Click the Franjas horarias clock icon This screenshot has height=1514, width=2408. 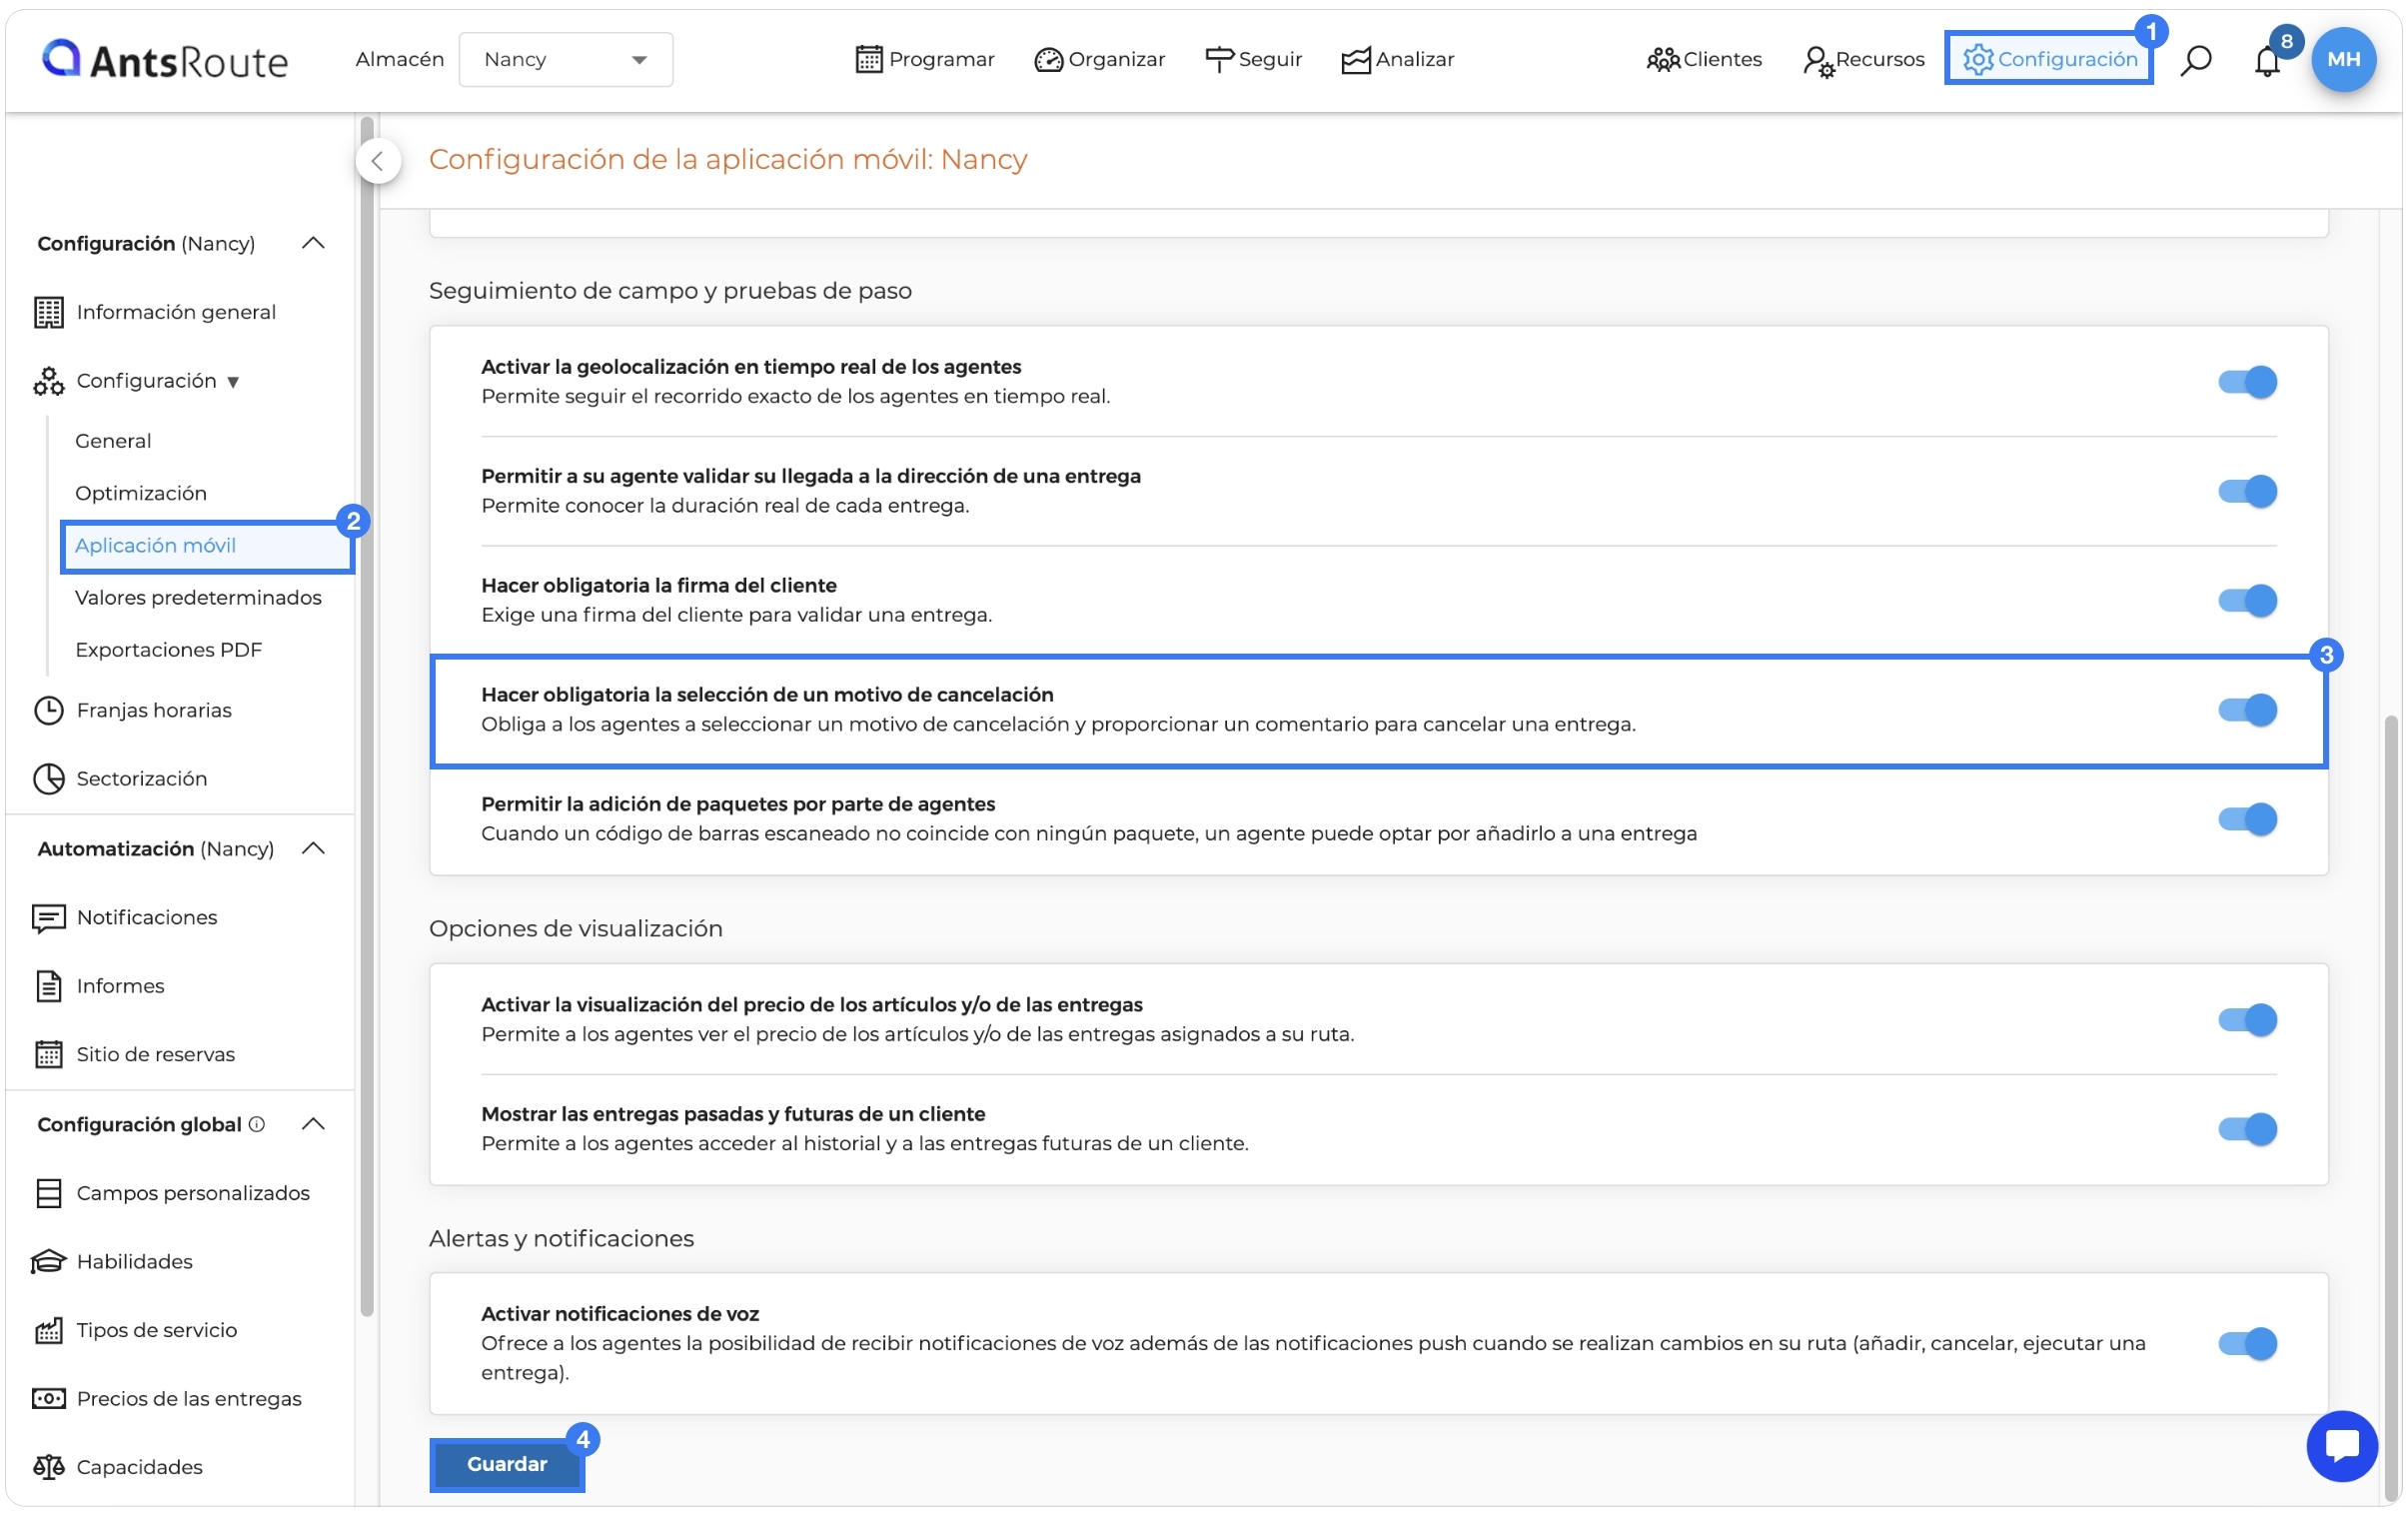point(48,710)
